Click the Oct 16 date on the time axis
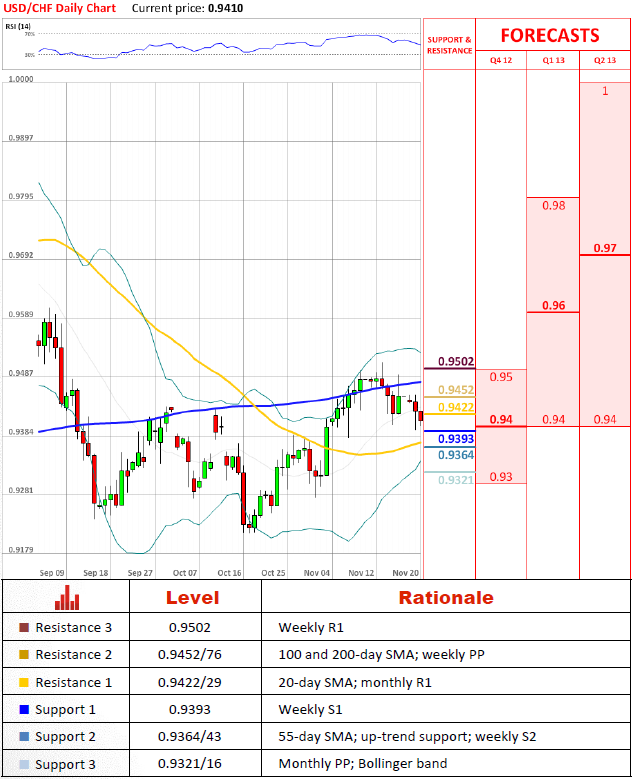Viewport: 632px width, 779px height. 229,573
